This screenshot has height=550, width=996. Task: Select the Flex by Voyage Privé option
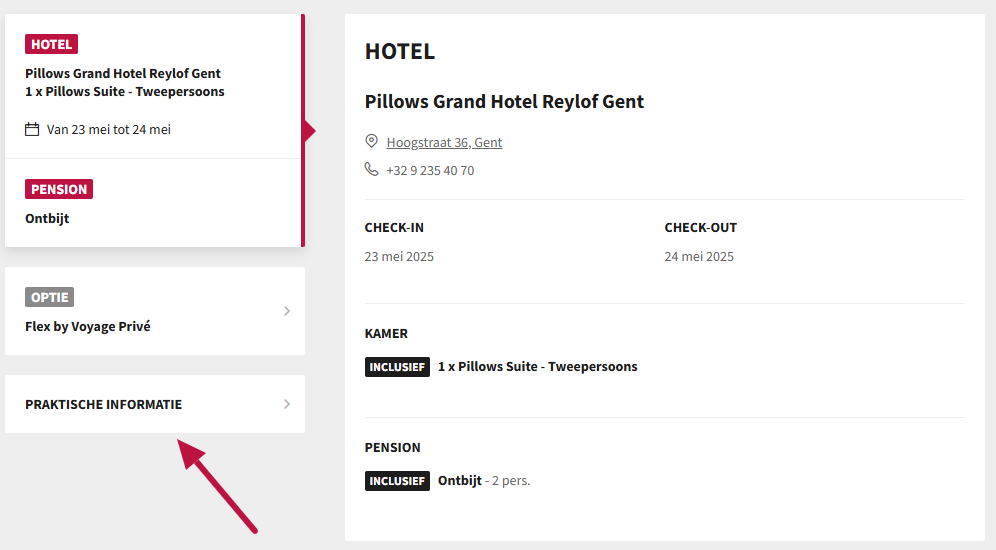tap(88, 326)
